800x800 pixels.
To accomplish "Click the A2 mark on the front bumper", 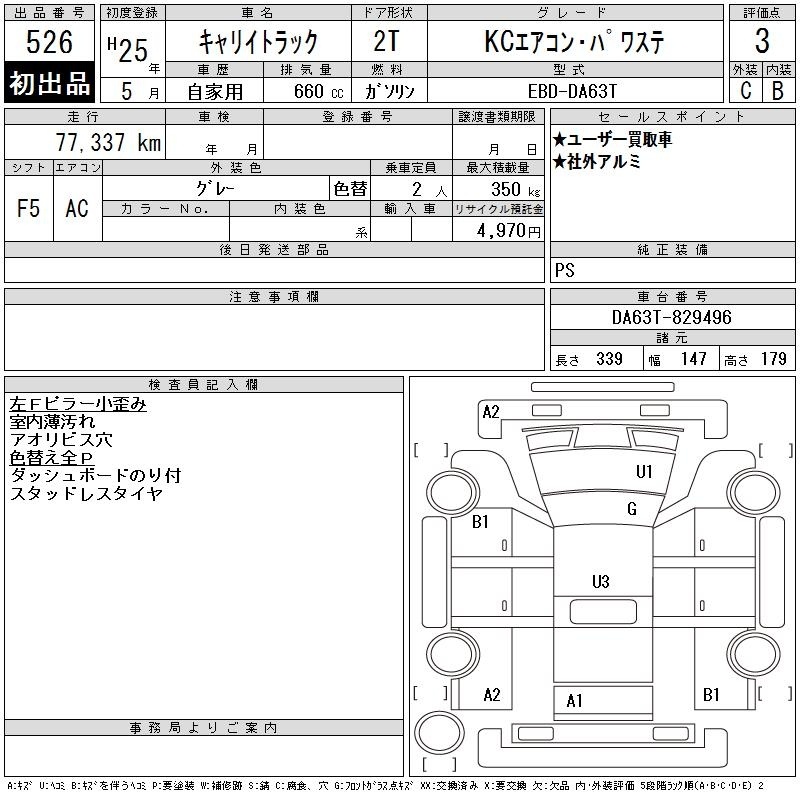I will point(491,411).
